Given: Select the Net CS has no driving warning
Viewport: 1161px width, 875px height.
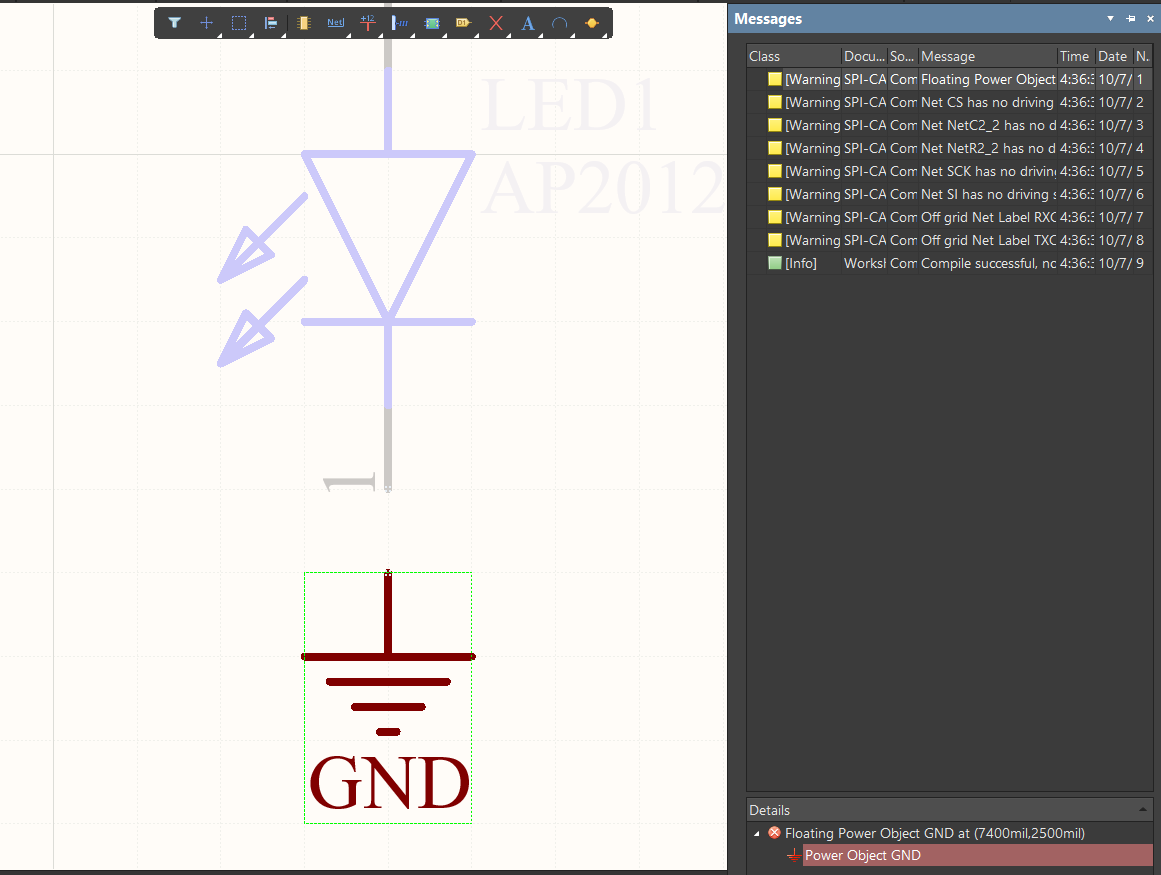Looking at the screenshot, I should tap(949, 102).
